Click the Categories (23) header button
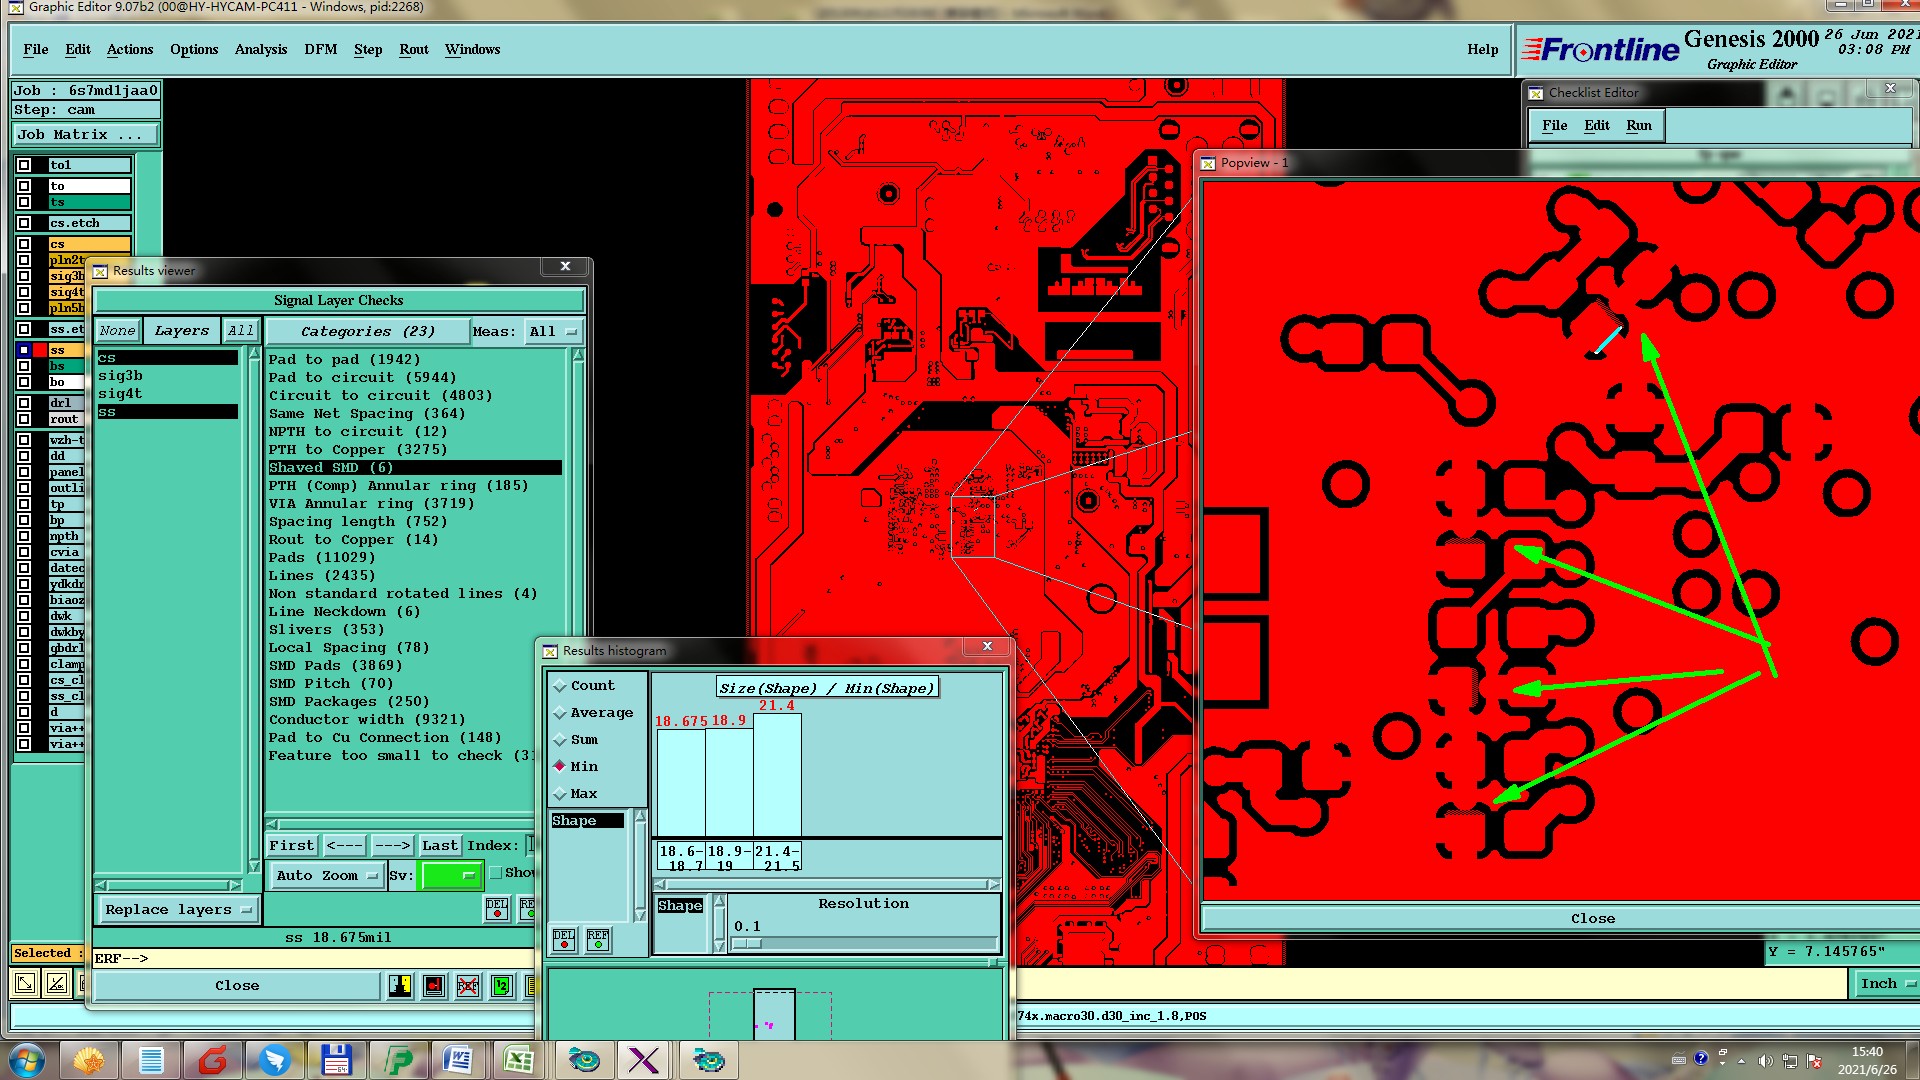This screenshot has width=1920, height=1080. tap(367, 331)
